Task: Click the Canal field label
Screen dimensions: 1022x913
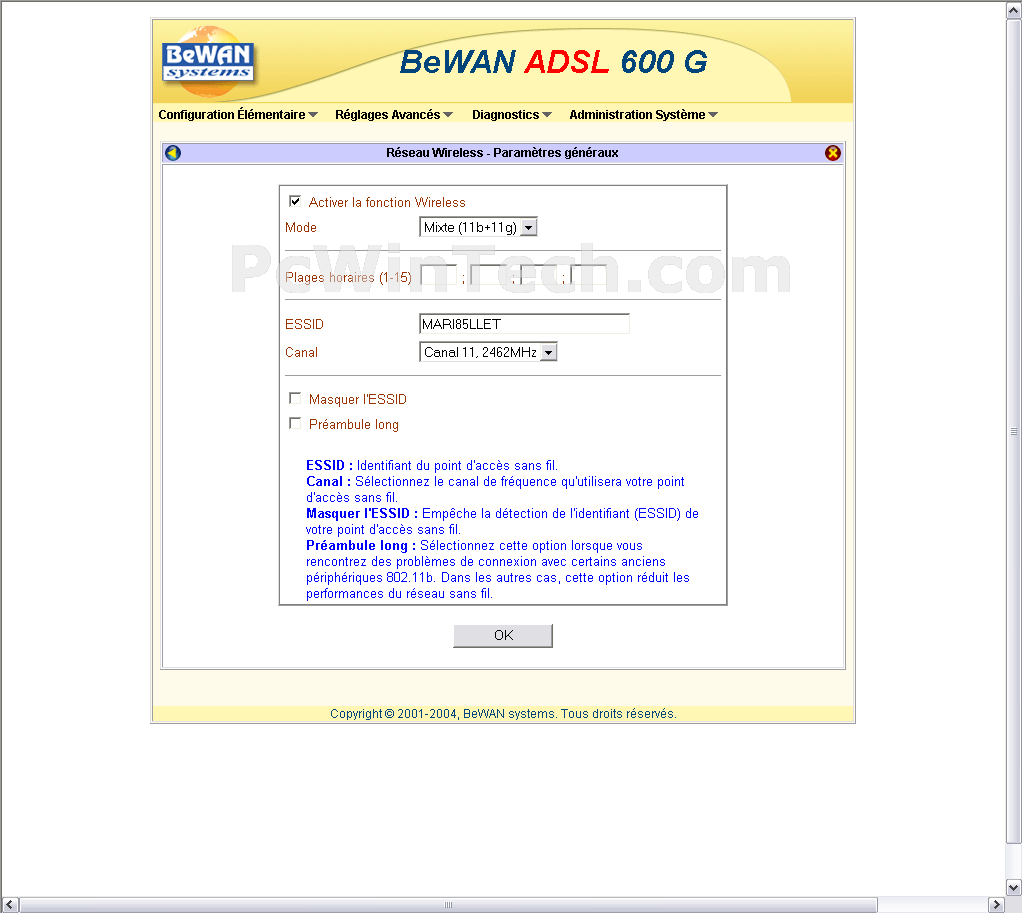Action: pyautogui.click(x=301, y=353)
